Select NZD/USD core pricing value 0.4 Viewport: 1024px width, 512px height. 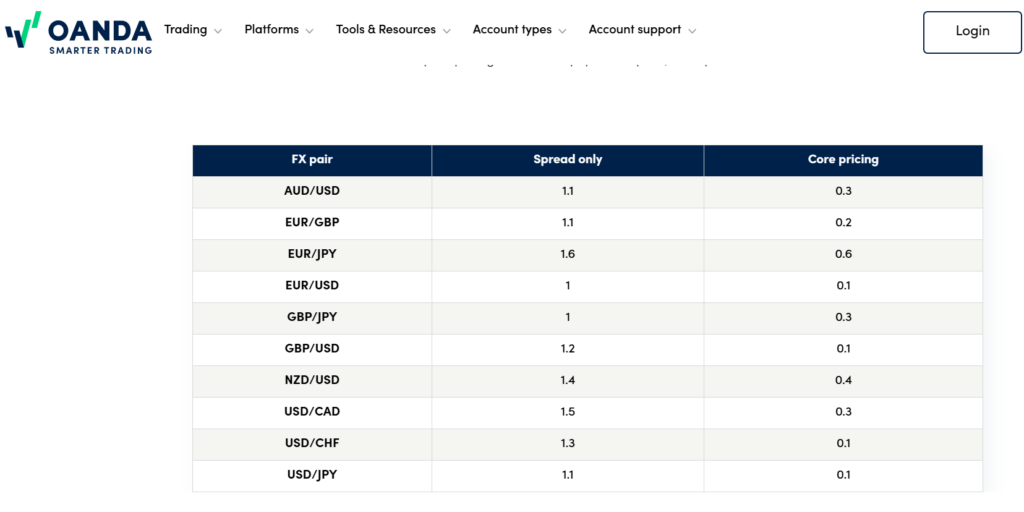point(843,381)
